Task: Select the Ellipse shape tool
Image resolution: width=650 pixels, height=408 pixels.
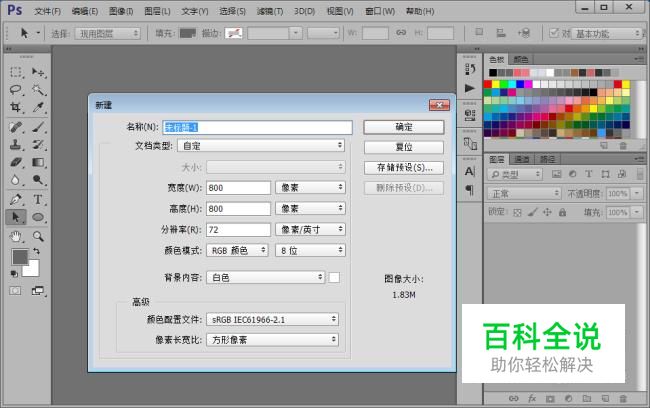Action: click(x=38, y=217)
